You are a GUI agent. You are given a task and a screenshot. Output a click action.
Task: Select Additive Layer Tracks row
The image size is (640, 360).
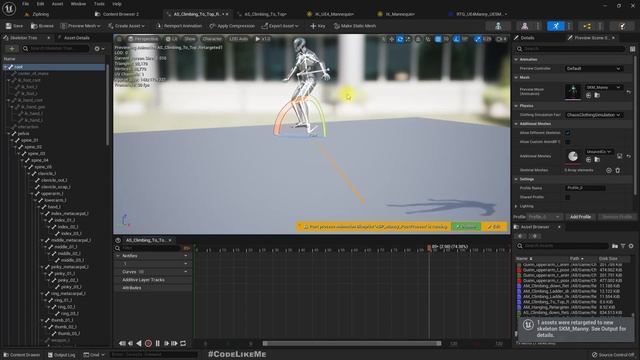pyautogui.click(x=153, y=280)
